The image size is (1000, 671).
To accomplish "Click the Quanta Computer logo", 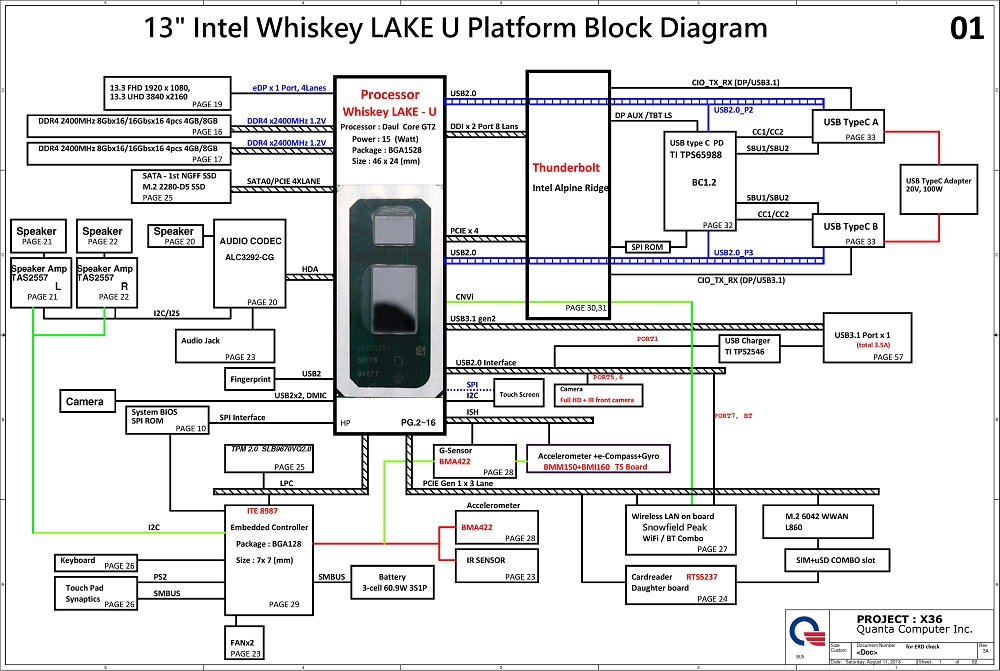I will pyautogui.click(x=806, y=632).
